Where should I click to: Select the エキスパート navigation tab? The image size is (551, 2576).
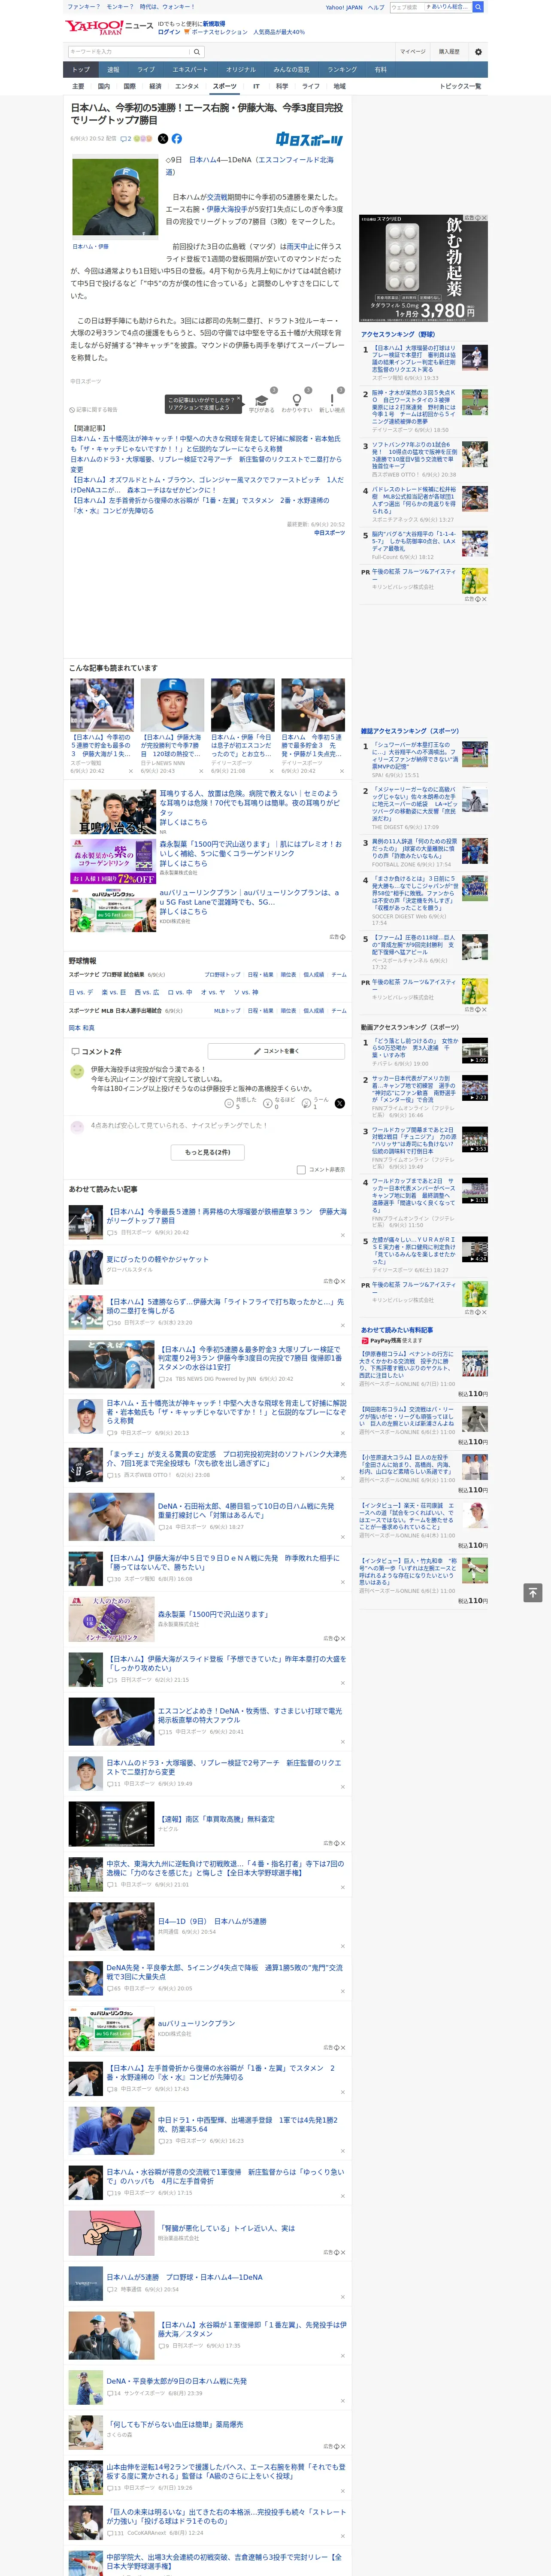pyautogui.click(x=190, y=70)
